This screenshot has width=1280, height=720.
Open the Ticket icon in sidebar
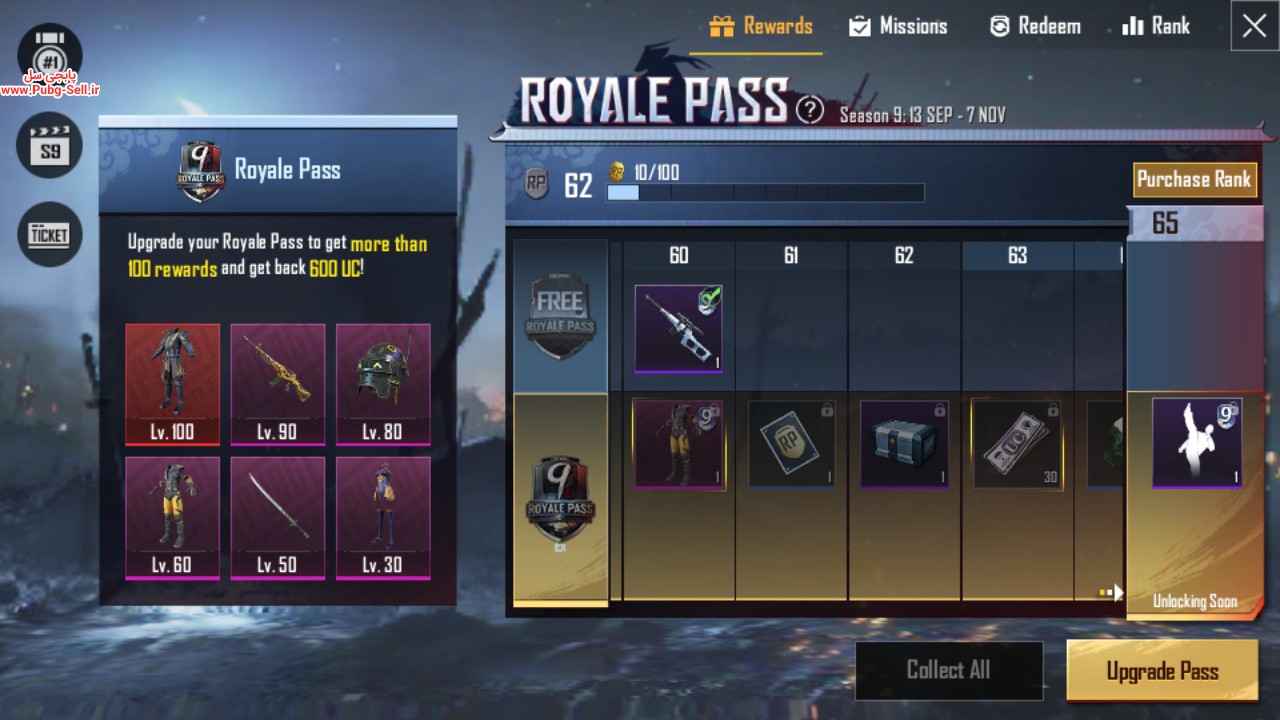[50, 234]
